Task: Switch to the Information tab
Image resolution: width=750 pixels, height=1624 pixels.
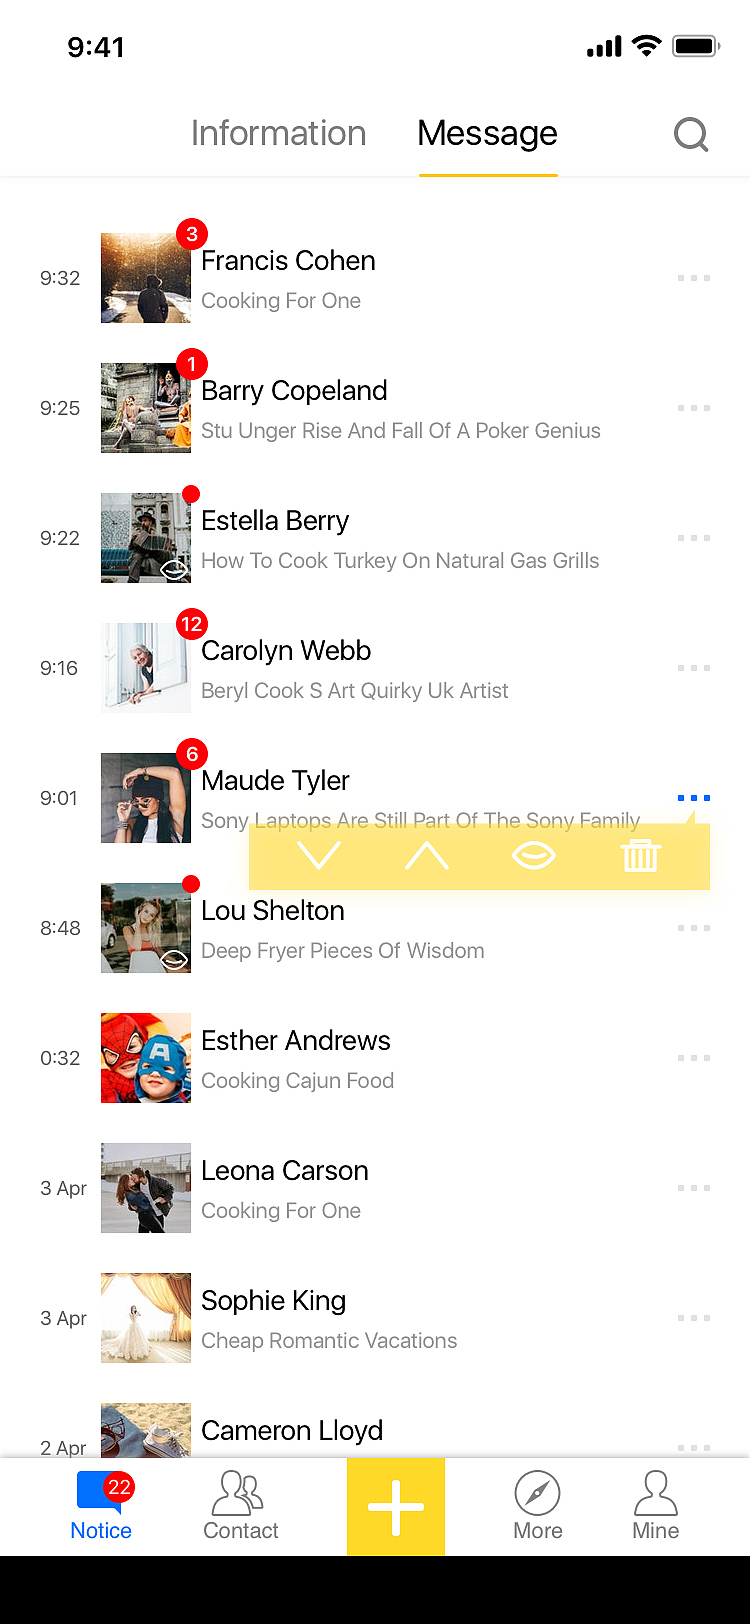Action: [278, 134]
